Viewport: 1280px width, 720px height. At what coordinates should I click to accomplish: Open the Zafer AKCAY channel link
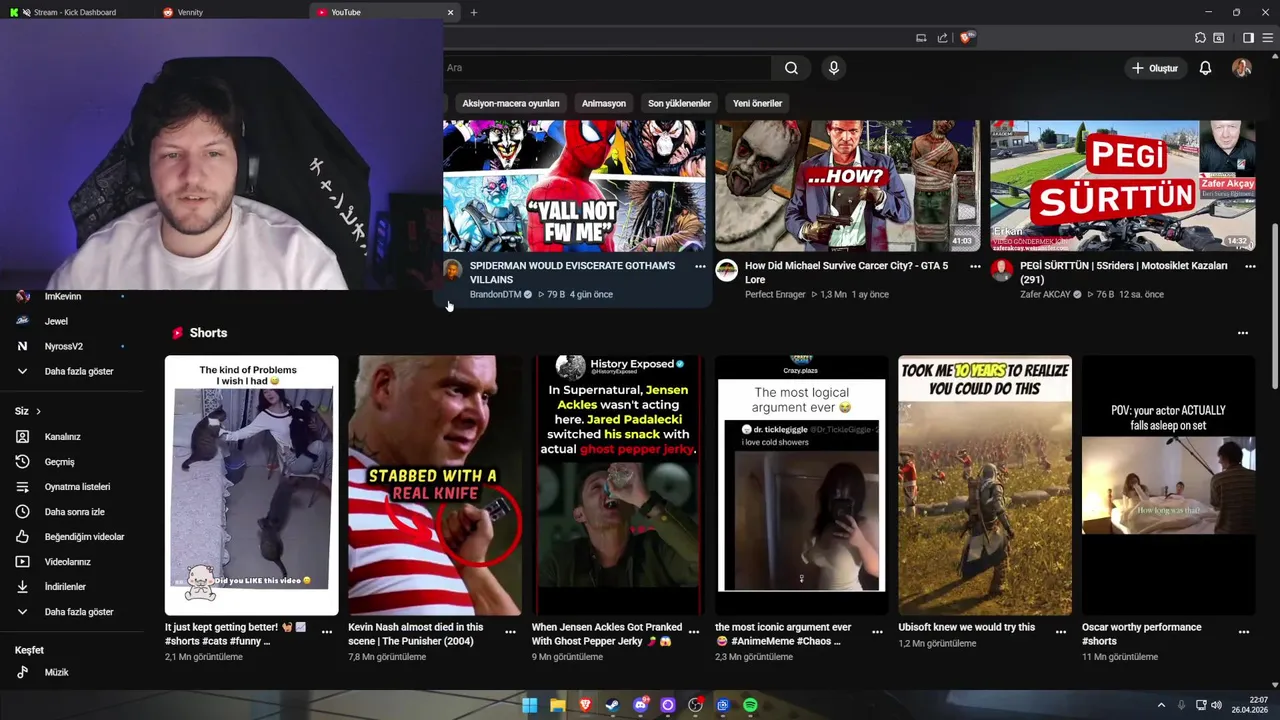[x=1045, y=295]
